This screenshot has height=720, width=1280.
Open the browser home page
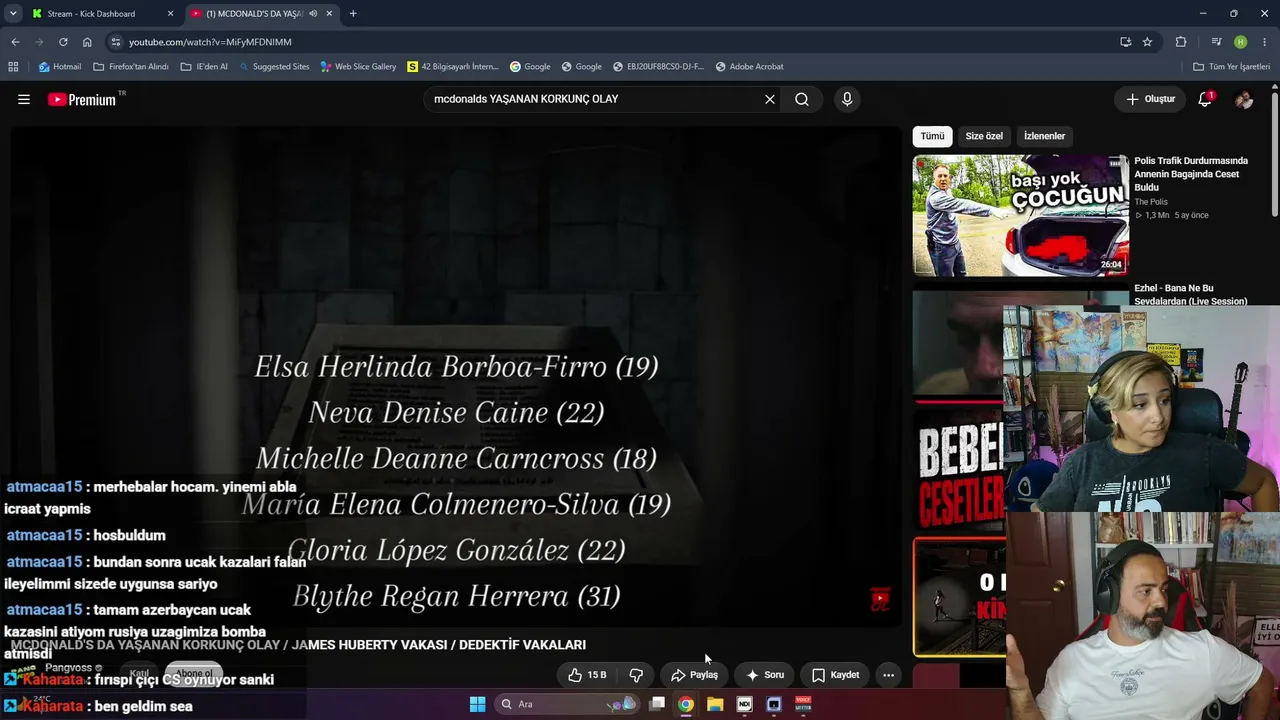pyautogui.click(x=87, y=42)
